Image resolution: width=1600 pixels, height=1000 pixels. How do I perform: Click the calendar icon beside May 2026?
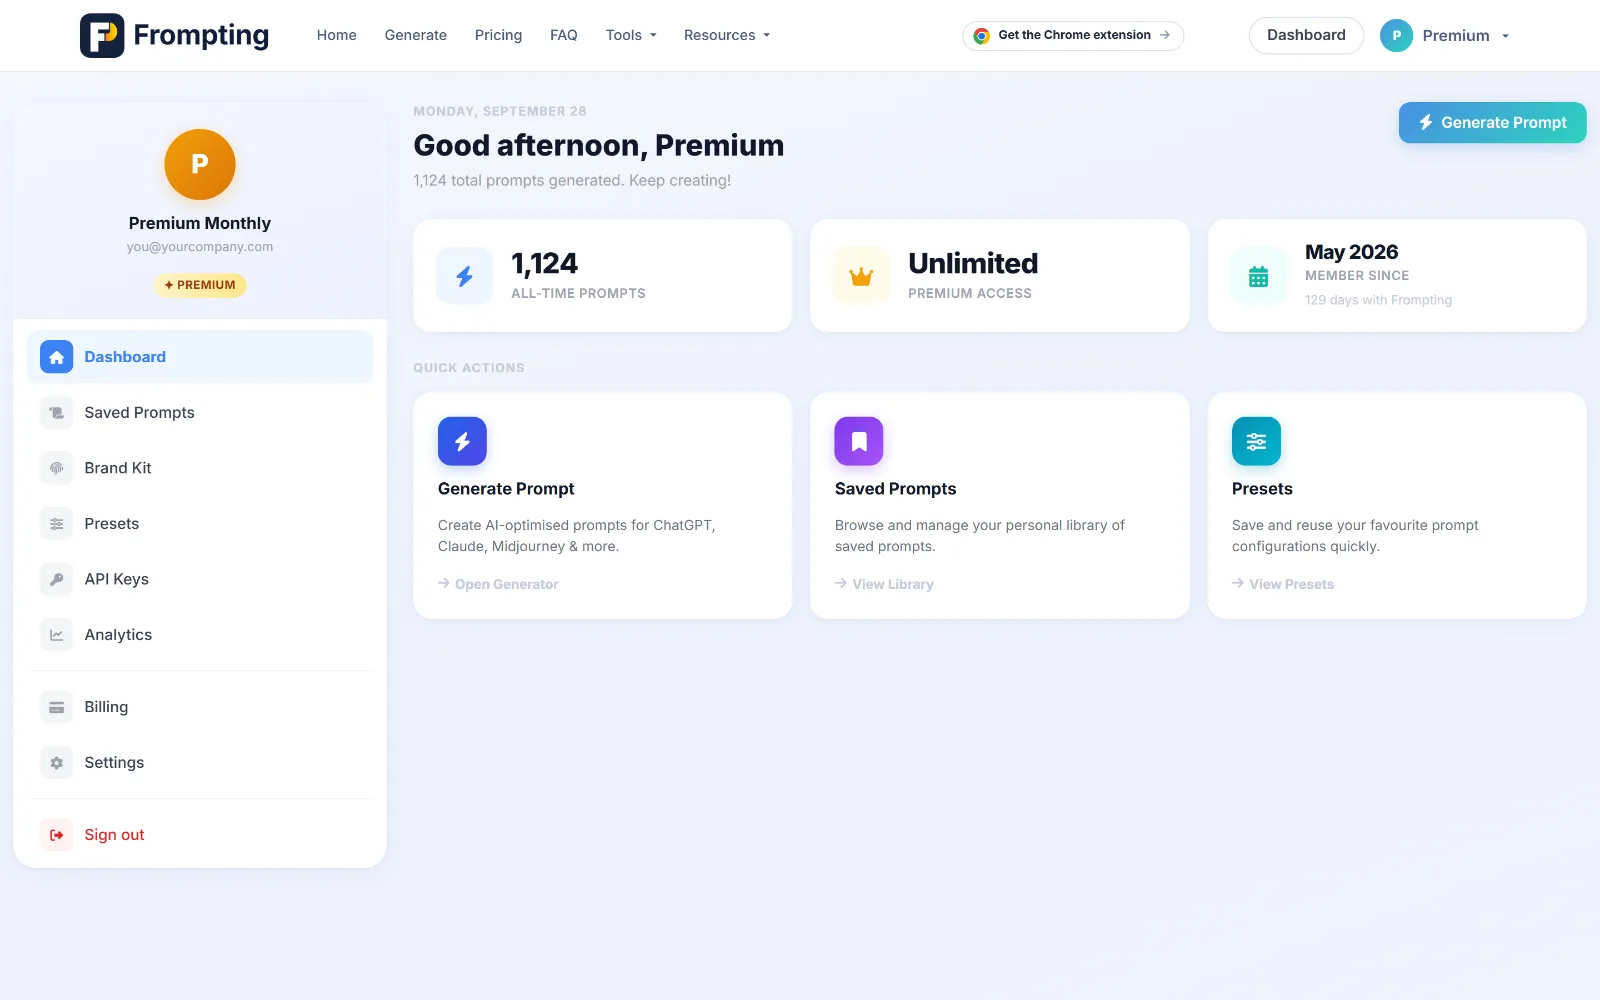click(x=1259, y=276)
